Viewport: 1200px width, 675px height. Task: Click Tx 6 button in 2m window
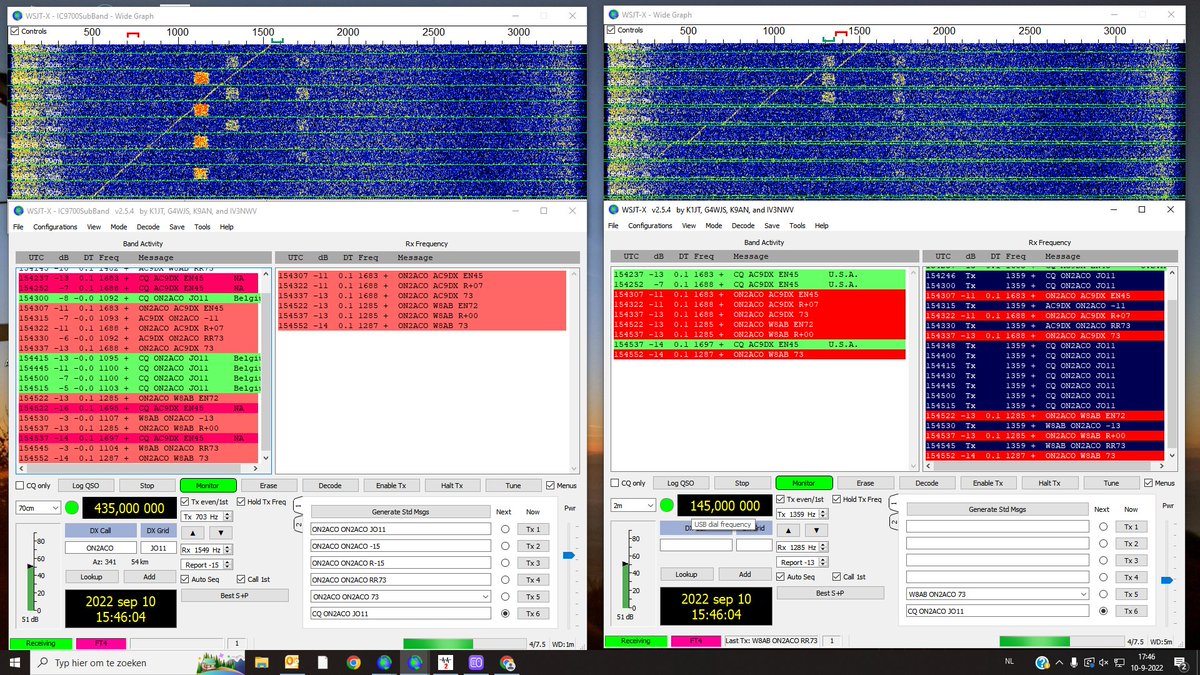tap(1130, 611)
